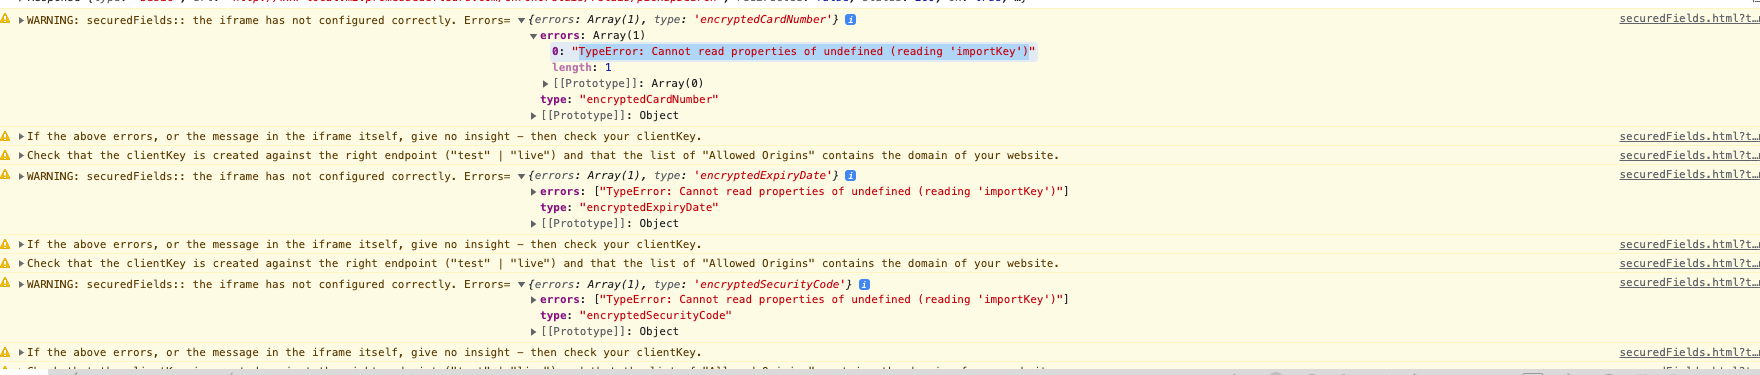Expand the errors array in the encryptedExpiryDate object
This screenshot has height=375, width=1760.
click(x=533, y=192)
